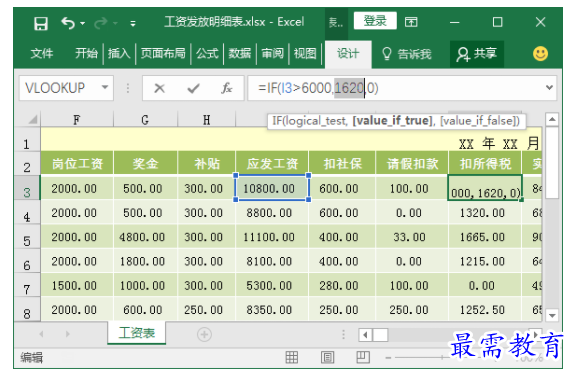Switch to Page Break Preview icon
This screenshot has height=377, width=572.
click(x=363, y=357)
